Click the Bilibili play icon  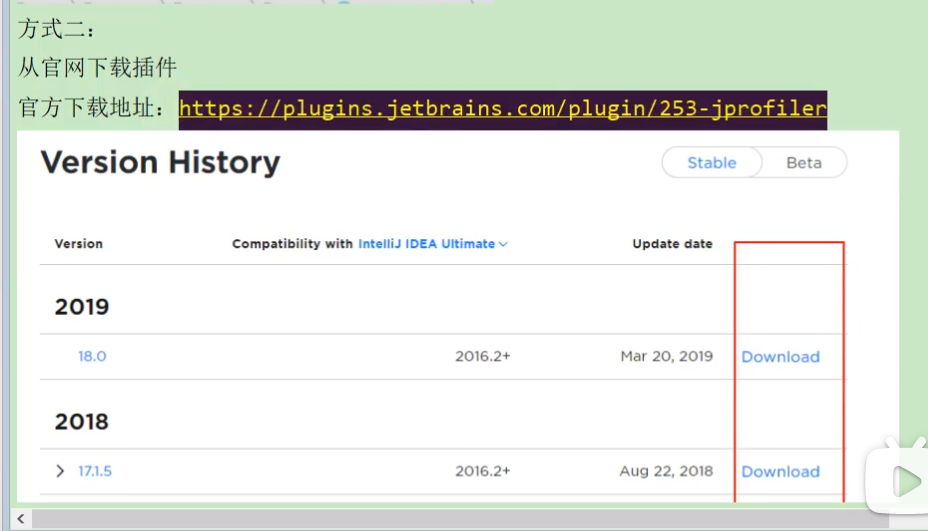(x=900, y=483)
